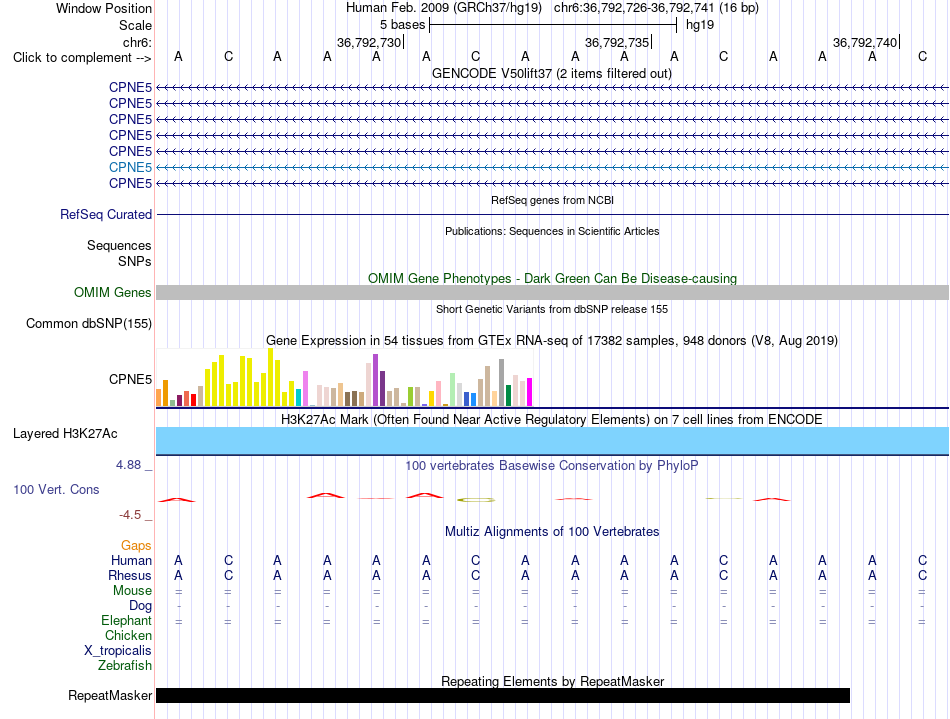Click '100 vertebrates Basewise Conservation by PhyloP' title
This screenshot has height=719, width=950.
(552, 465)
